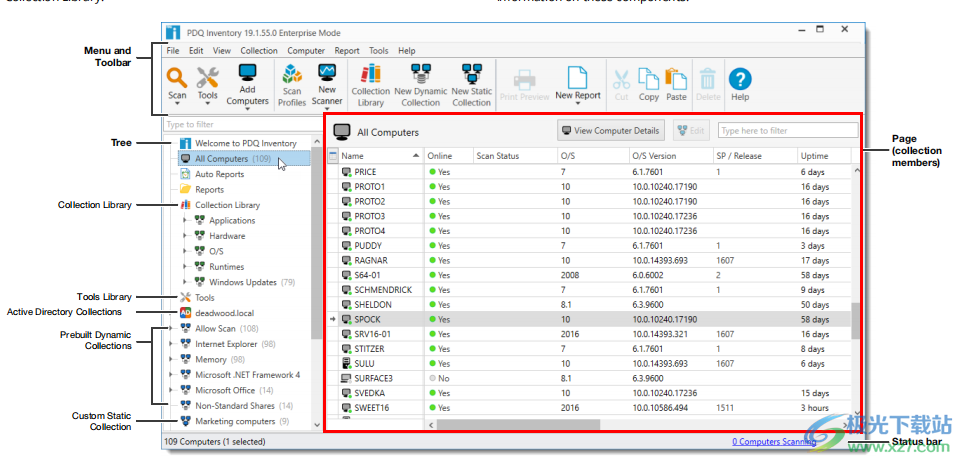The width and height of the screenshot is (963, 463).
Task: Expand the Microsoft Office collection
Action: click(170, 391)
